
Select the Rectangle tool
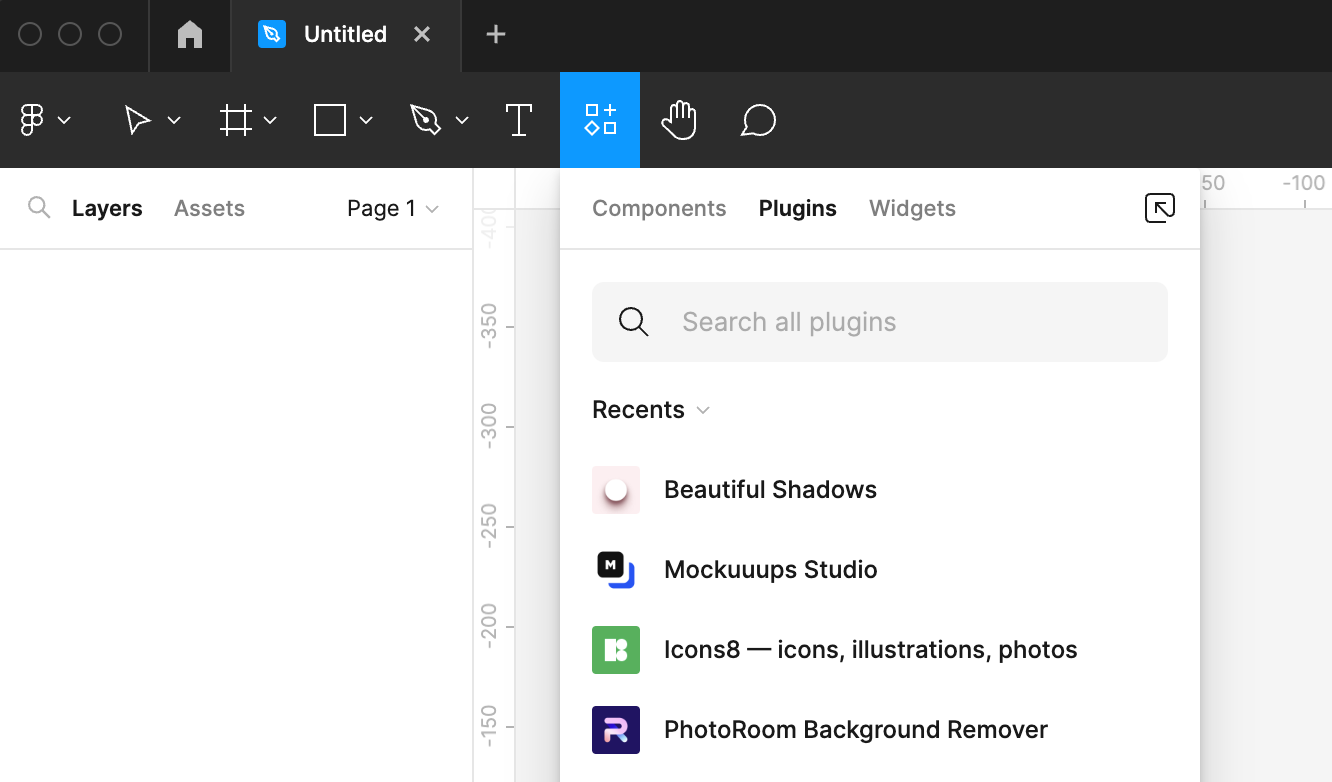click(330, 120)
